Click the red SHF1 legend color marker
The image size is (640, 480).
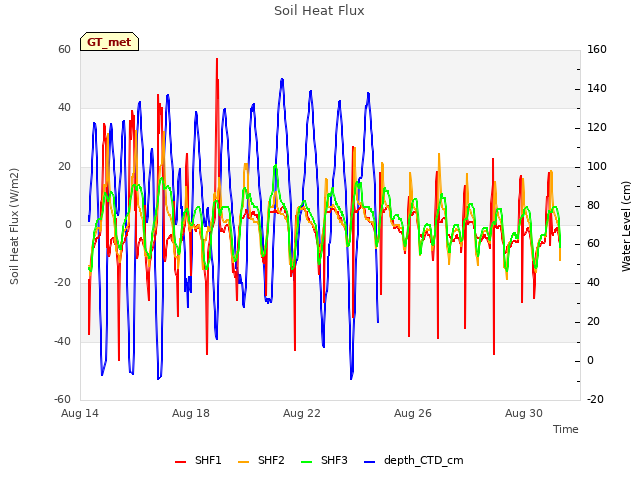(180, 462)
